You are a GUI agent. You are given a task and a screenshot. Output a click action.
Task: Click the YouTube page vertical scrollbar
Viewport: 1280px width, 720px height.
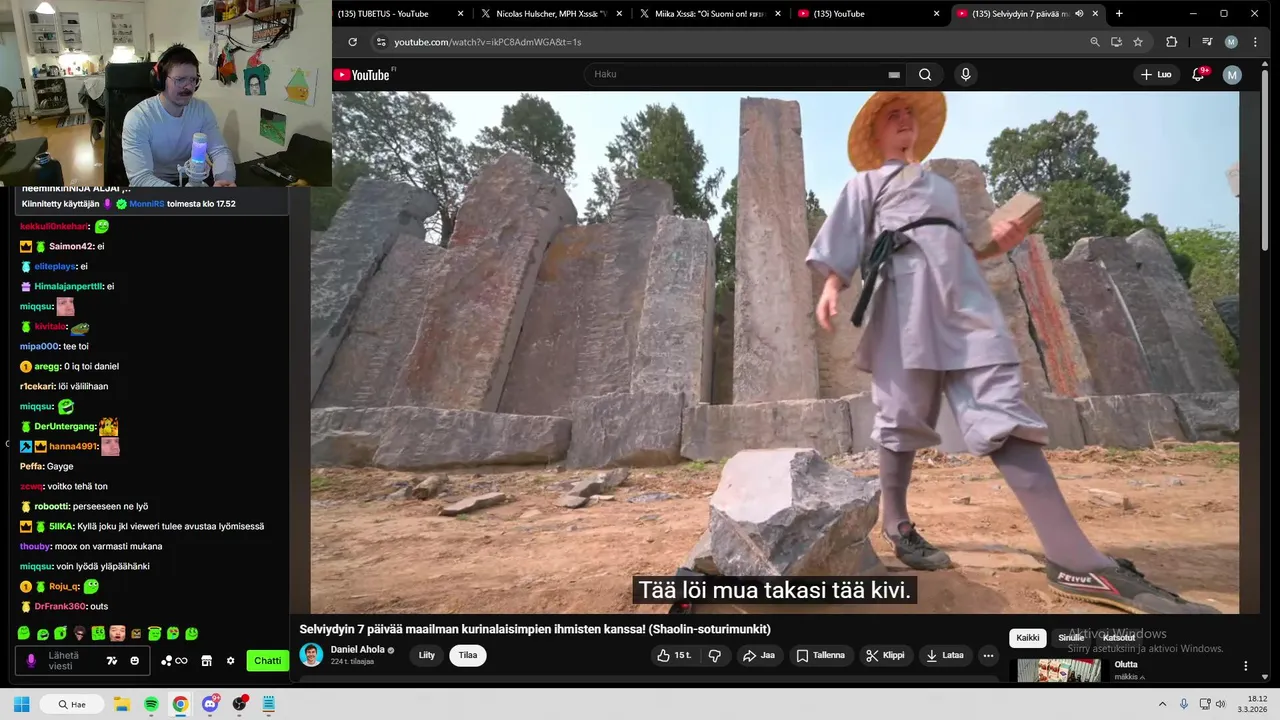coord(1264,160)
